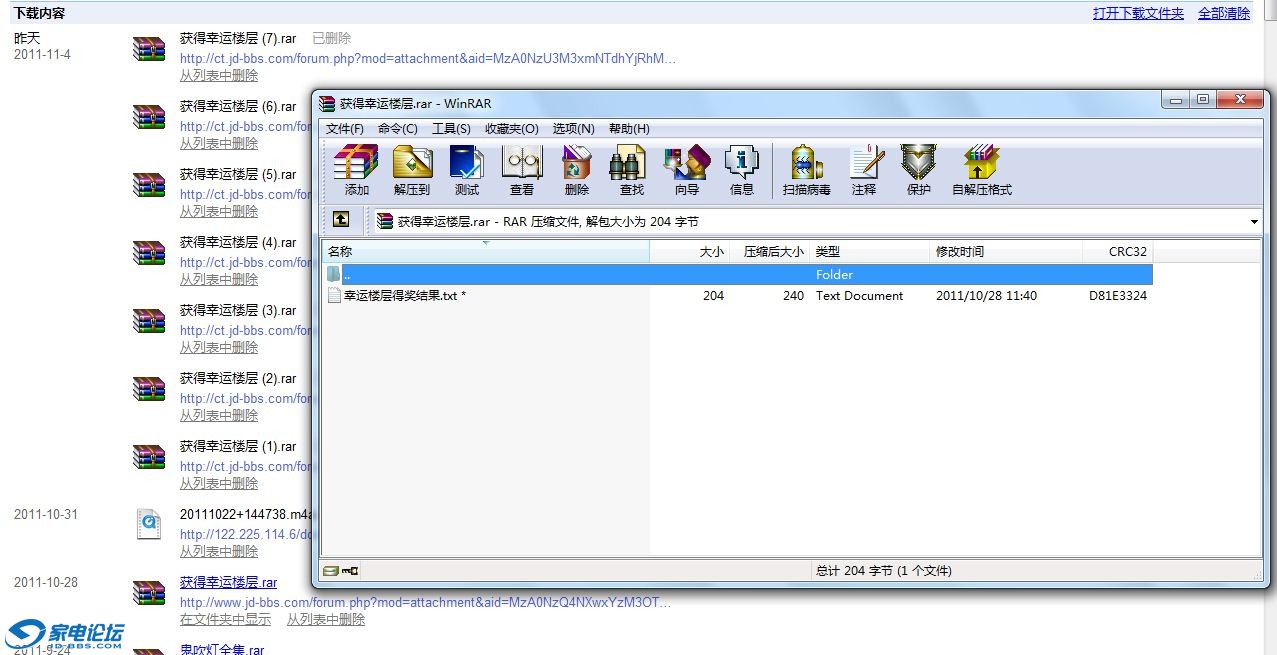Open the 注释 (Comment) tool
The width and height of the screenshot is (1277, 655).
pos(864,169)
